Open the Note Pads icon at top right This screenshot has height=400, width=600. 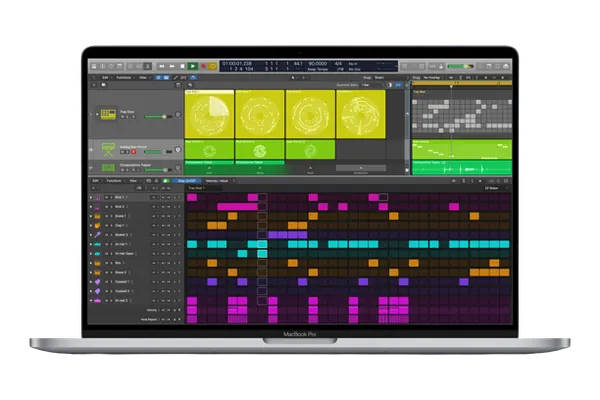(489, 66)
